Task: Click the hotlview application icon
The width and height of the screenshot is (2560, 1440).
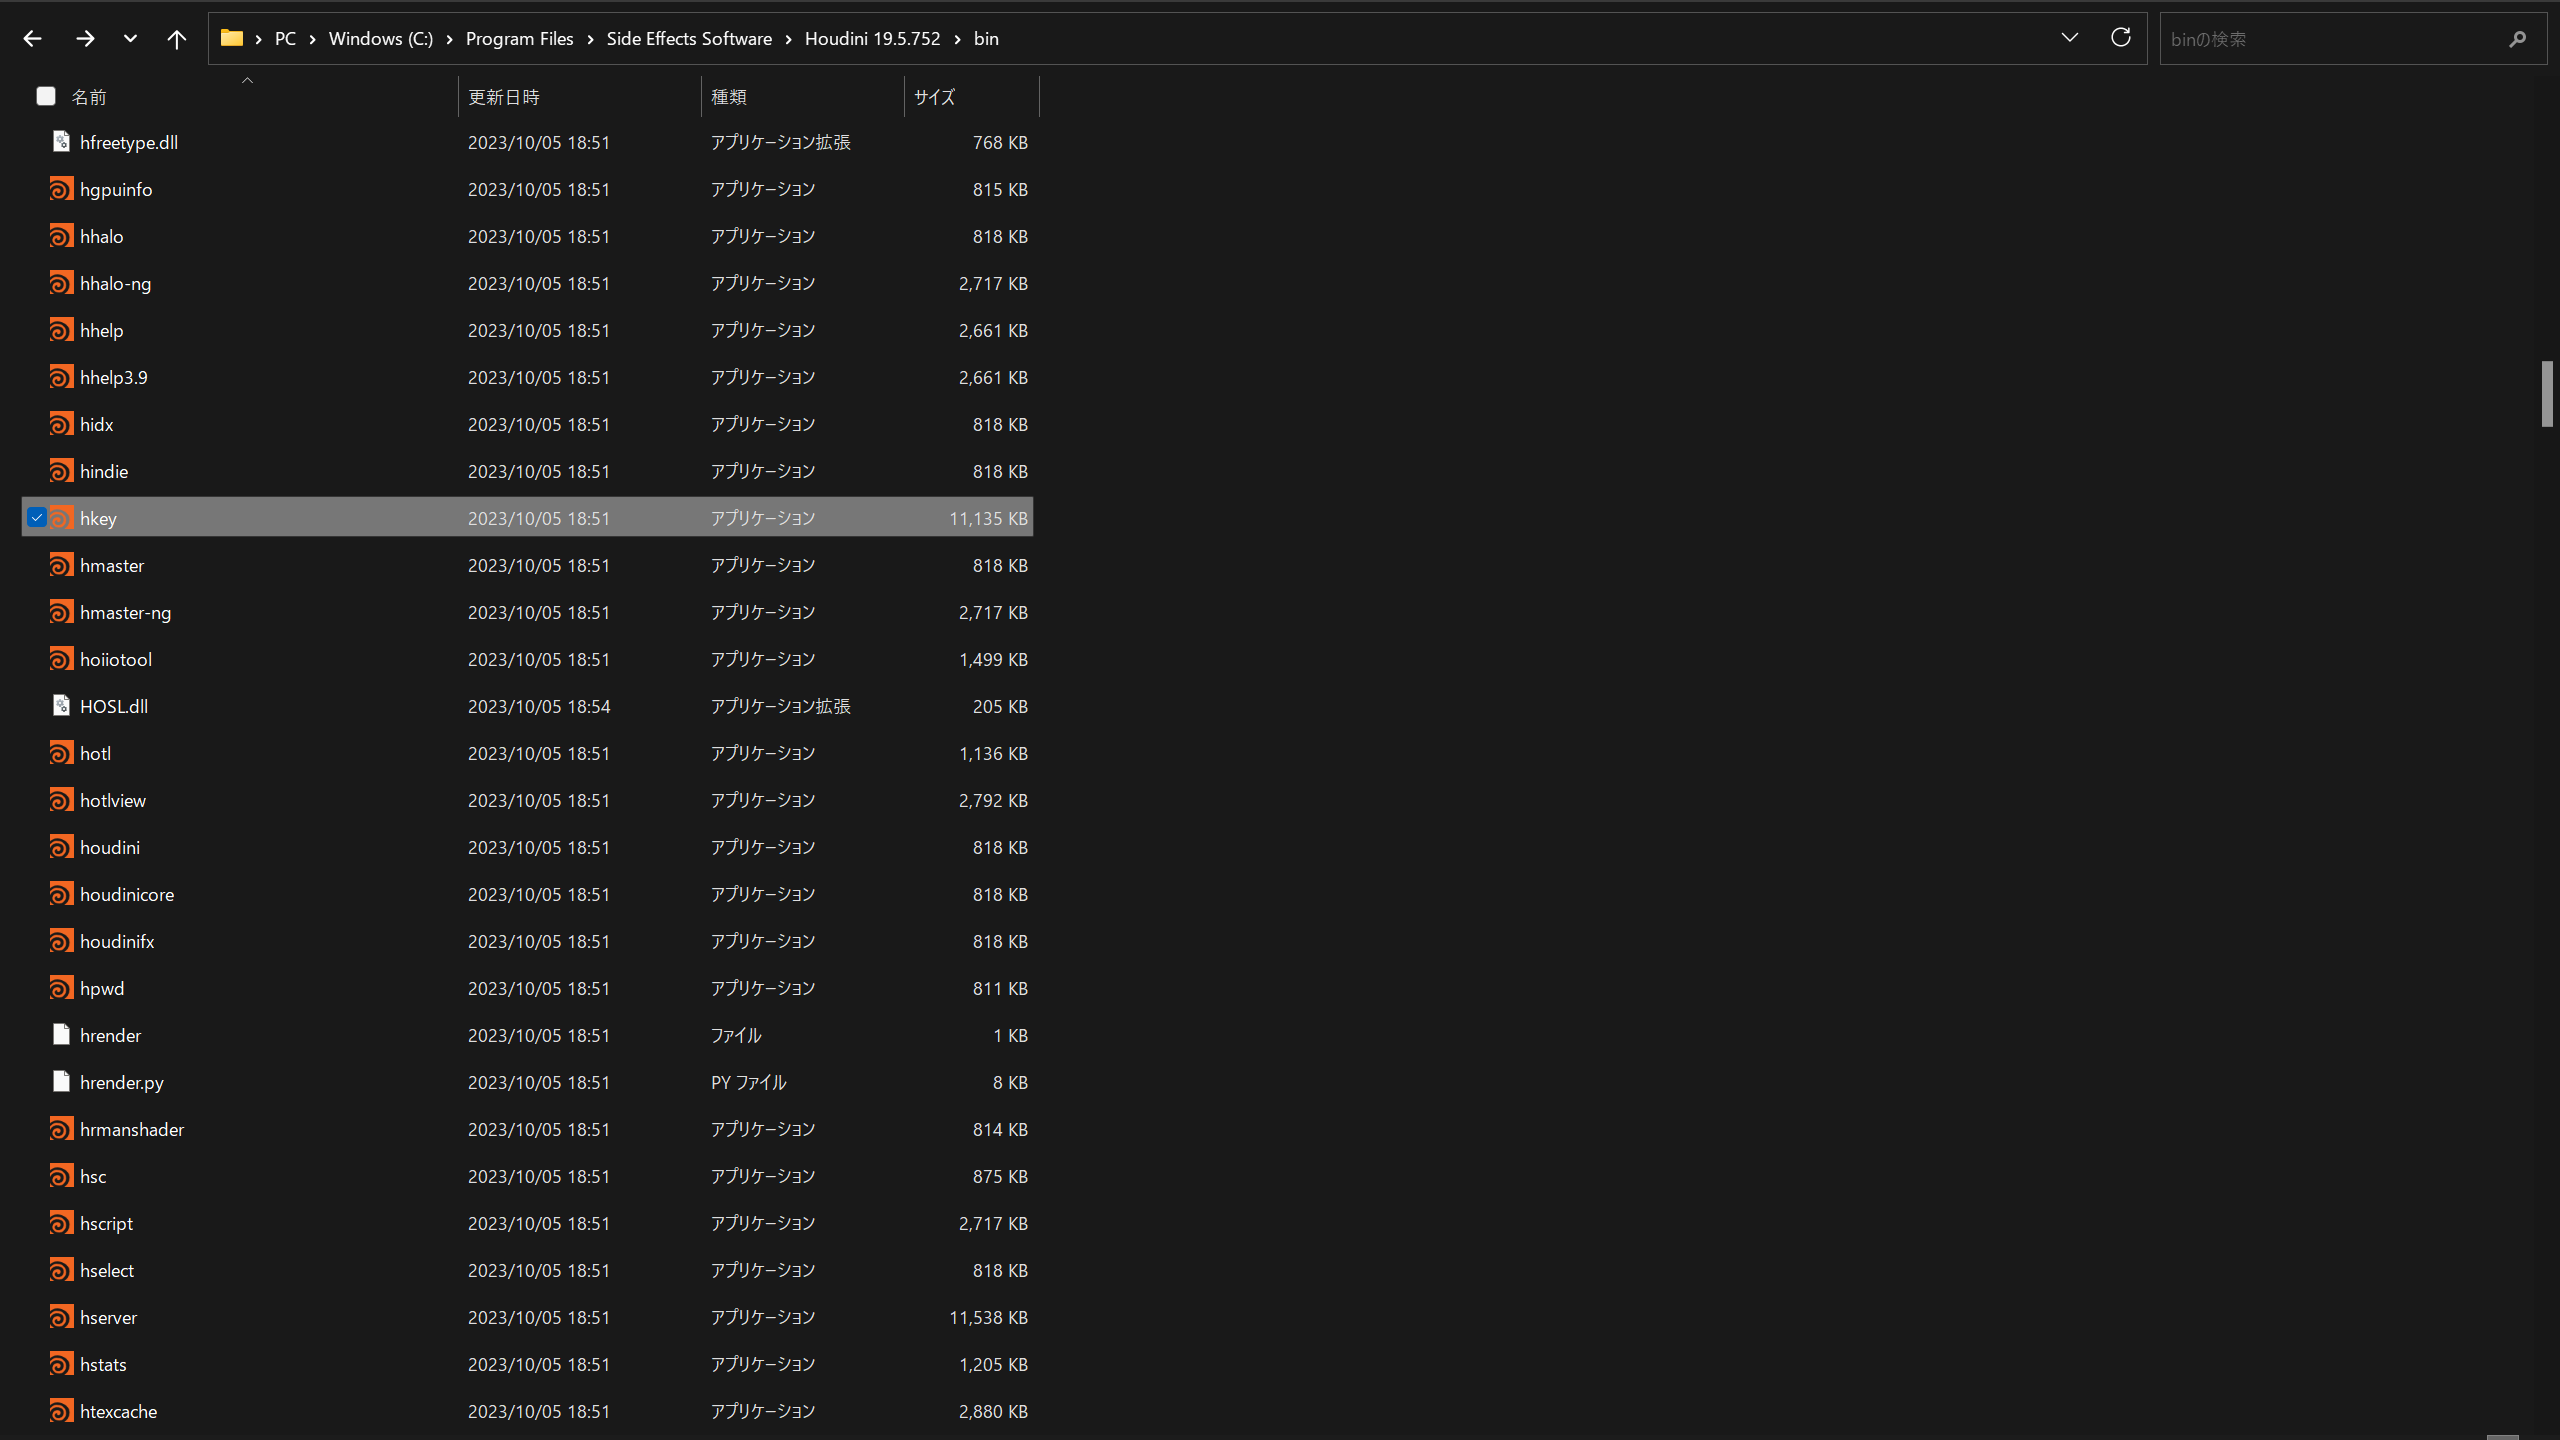Action: pyautogui.click(x=61, y=800)
